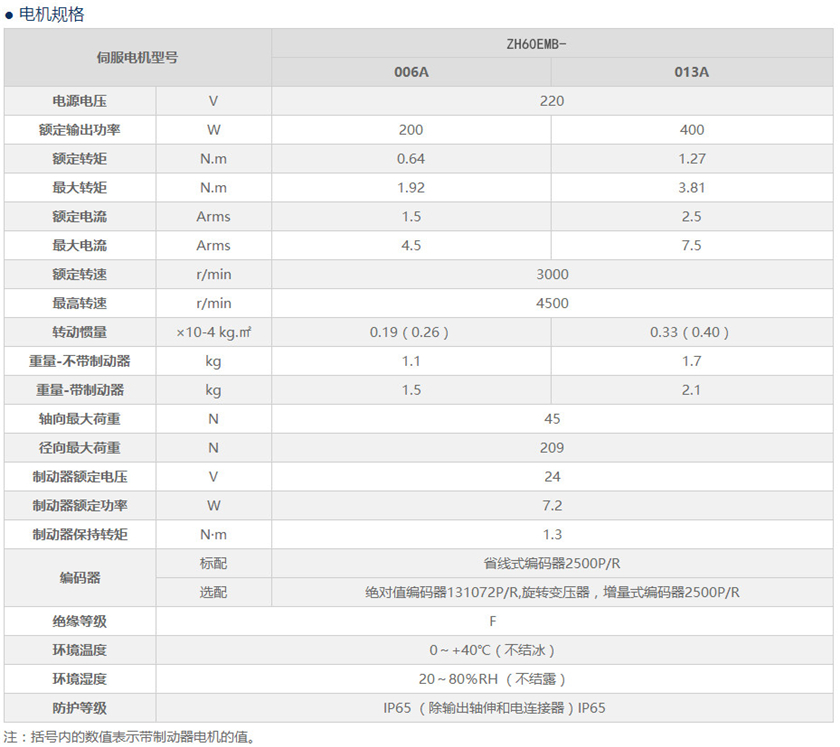
Task: Click the 额定输出功率 row label
Action: coord(80,130)
